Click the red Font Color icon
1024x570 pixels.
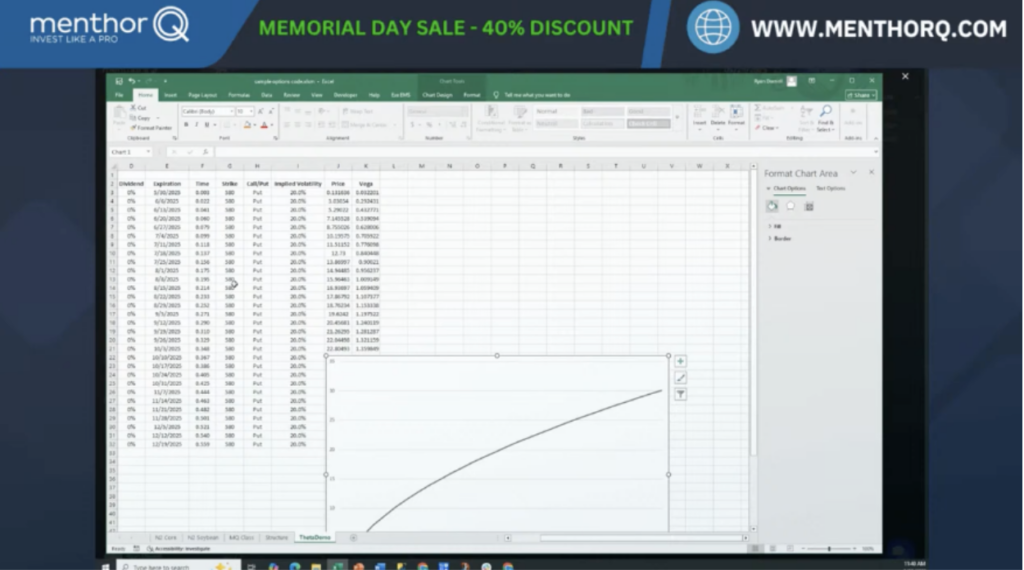264,125
